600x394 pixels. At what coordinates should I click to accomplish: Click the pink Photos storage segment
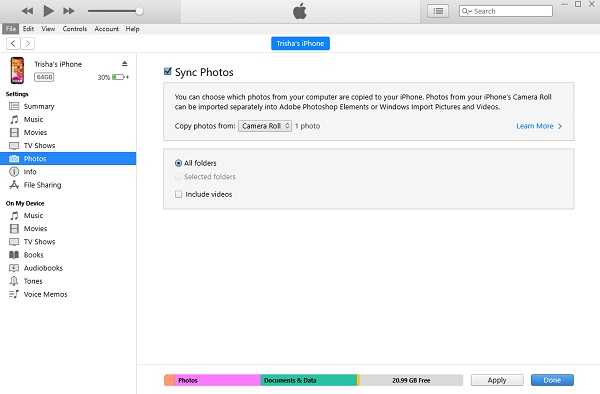218,380
